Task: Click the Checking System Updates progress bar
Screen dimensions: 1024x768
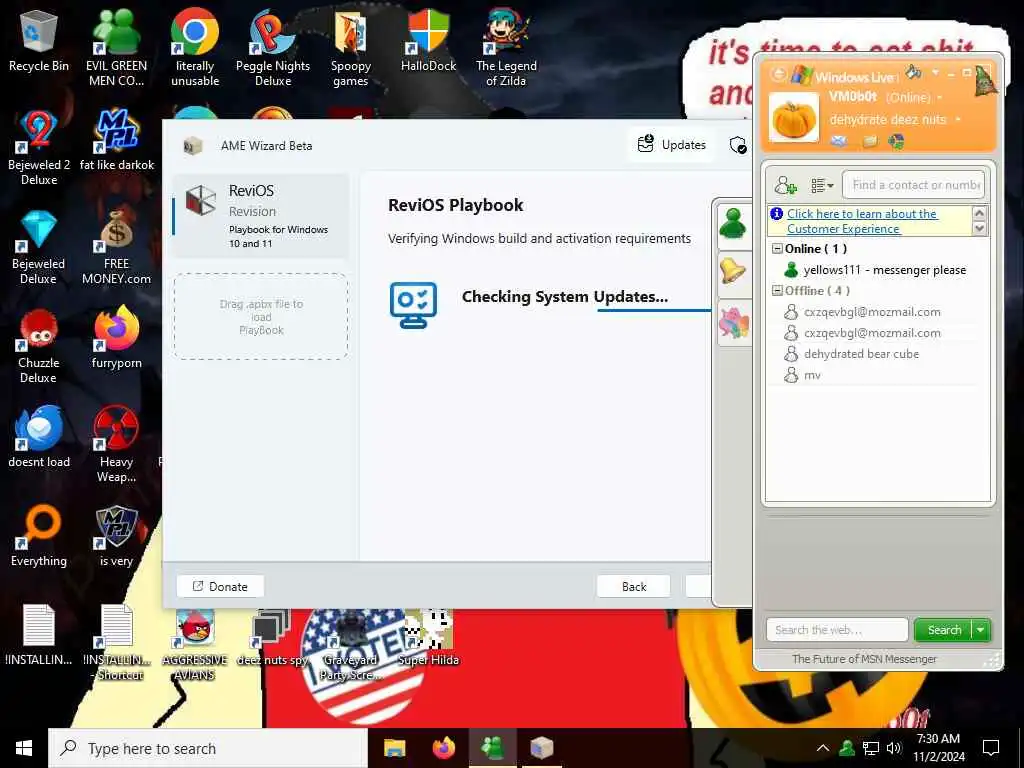Action: pos(654,310)
